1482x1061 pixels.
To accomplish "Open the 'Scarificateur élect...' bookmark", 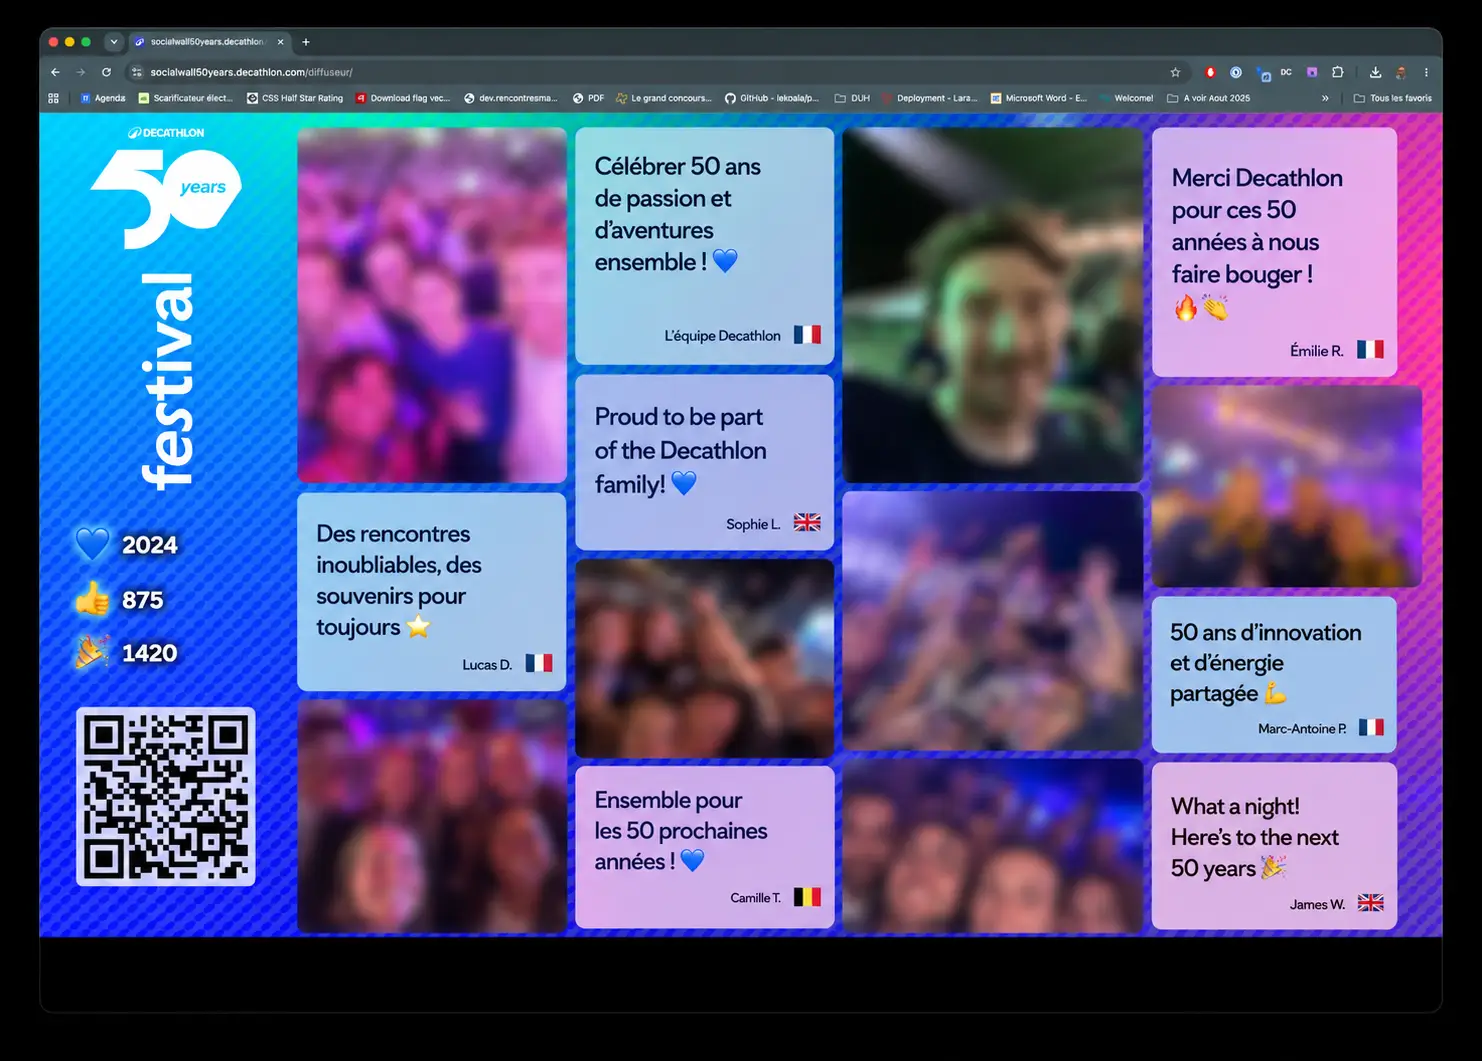I will pyautogui.click(x=185, y=98).
